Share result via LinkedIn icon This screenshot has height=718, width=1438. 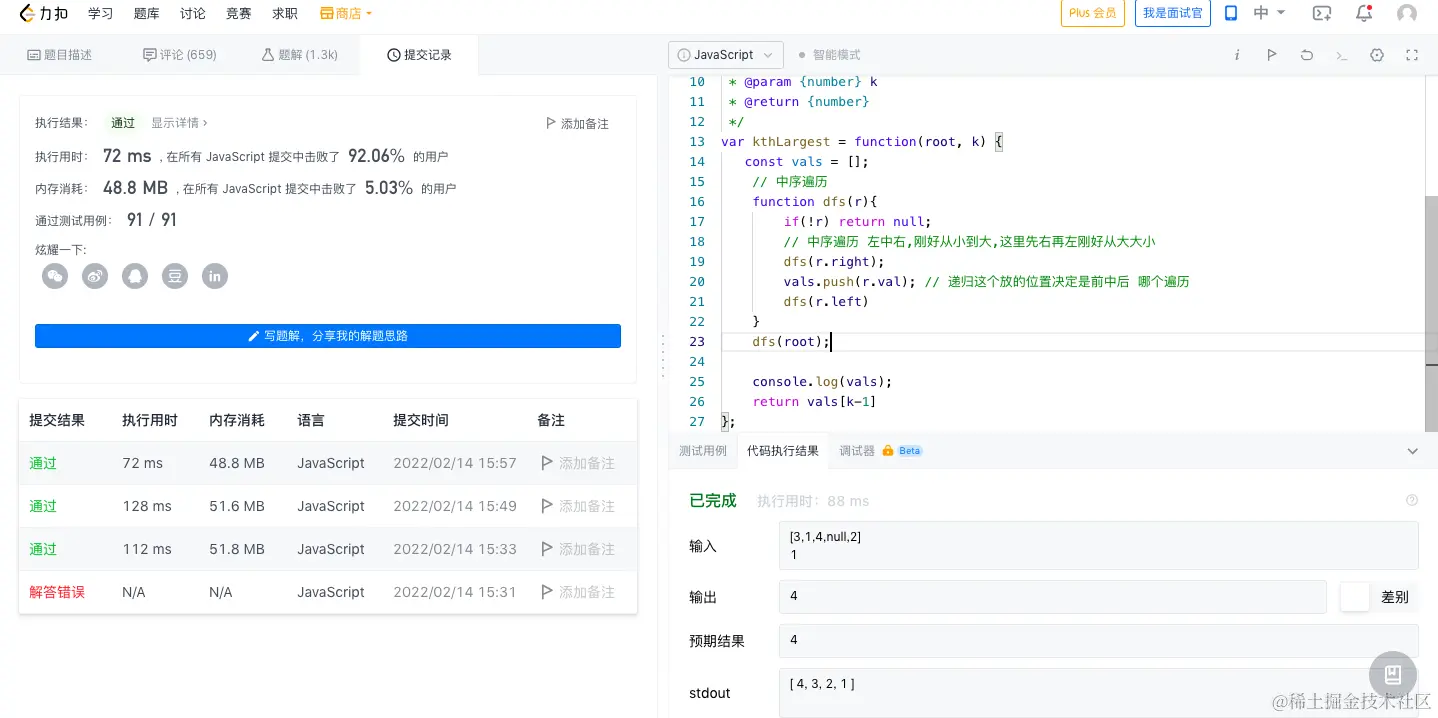215,276
